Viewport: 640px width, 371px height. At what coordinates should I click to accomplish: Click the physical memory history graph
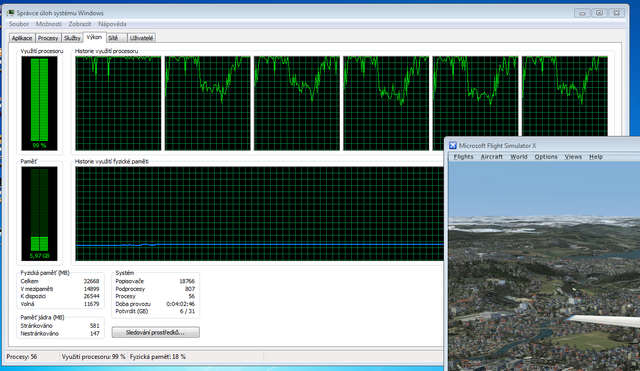point(260,213)
